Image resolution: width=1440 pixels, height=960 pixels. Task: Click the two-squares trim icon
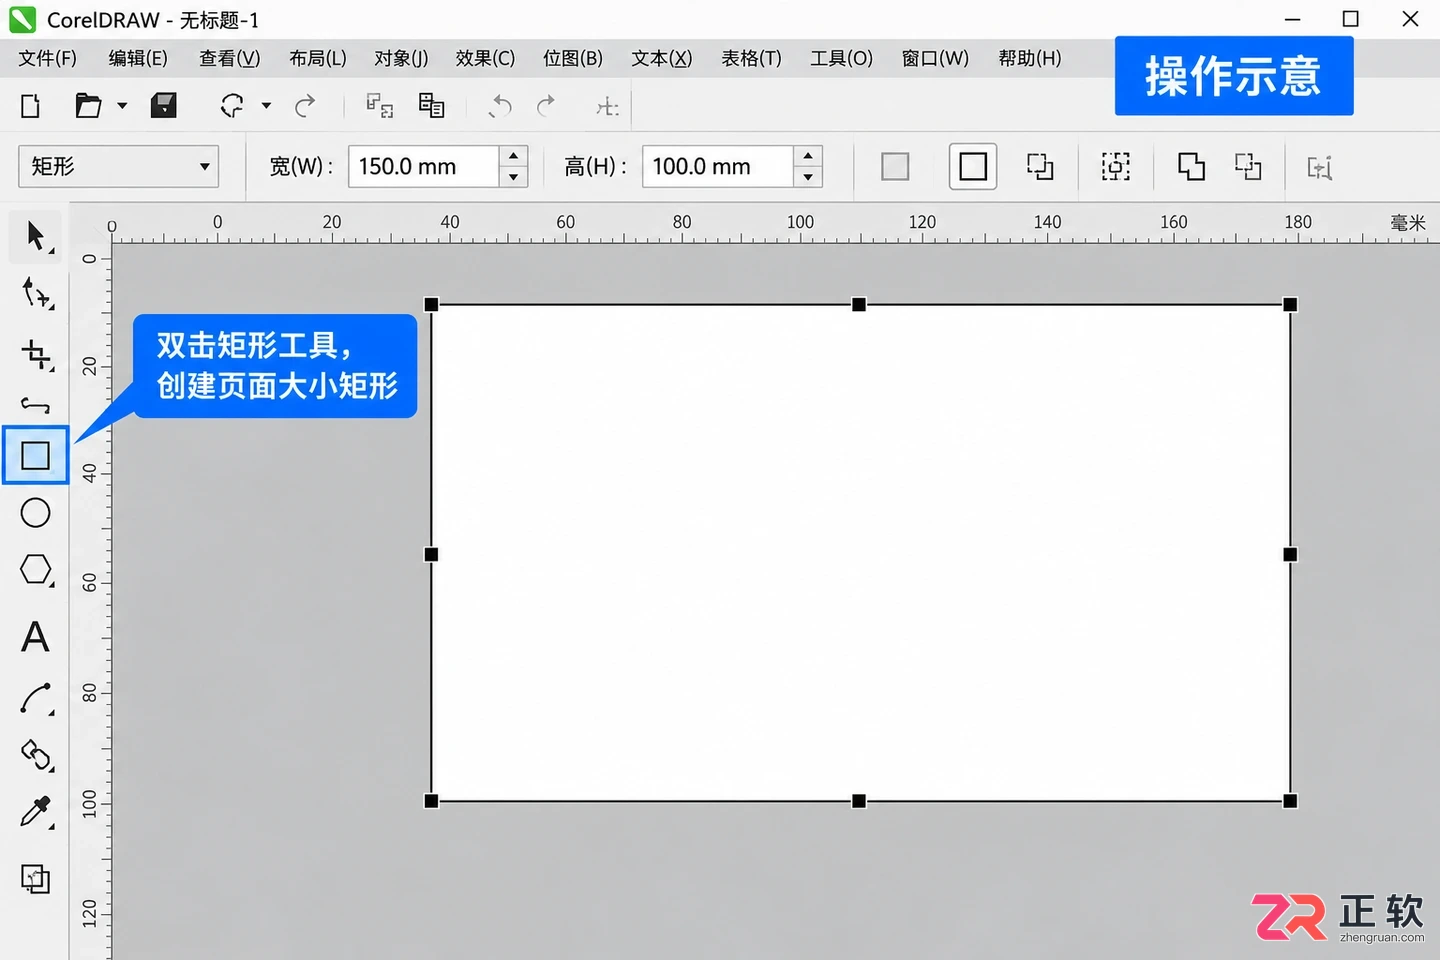point(1248,167)
